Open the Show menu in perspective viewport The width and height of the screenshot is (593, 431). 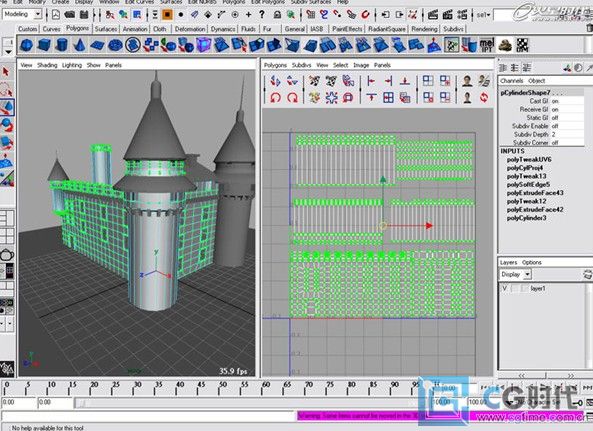coord(93,65)
